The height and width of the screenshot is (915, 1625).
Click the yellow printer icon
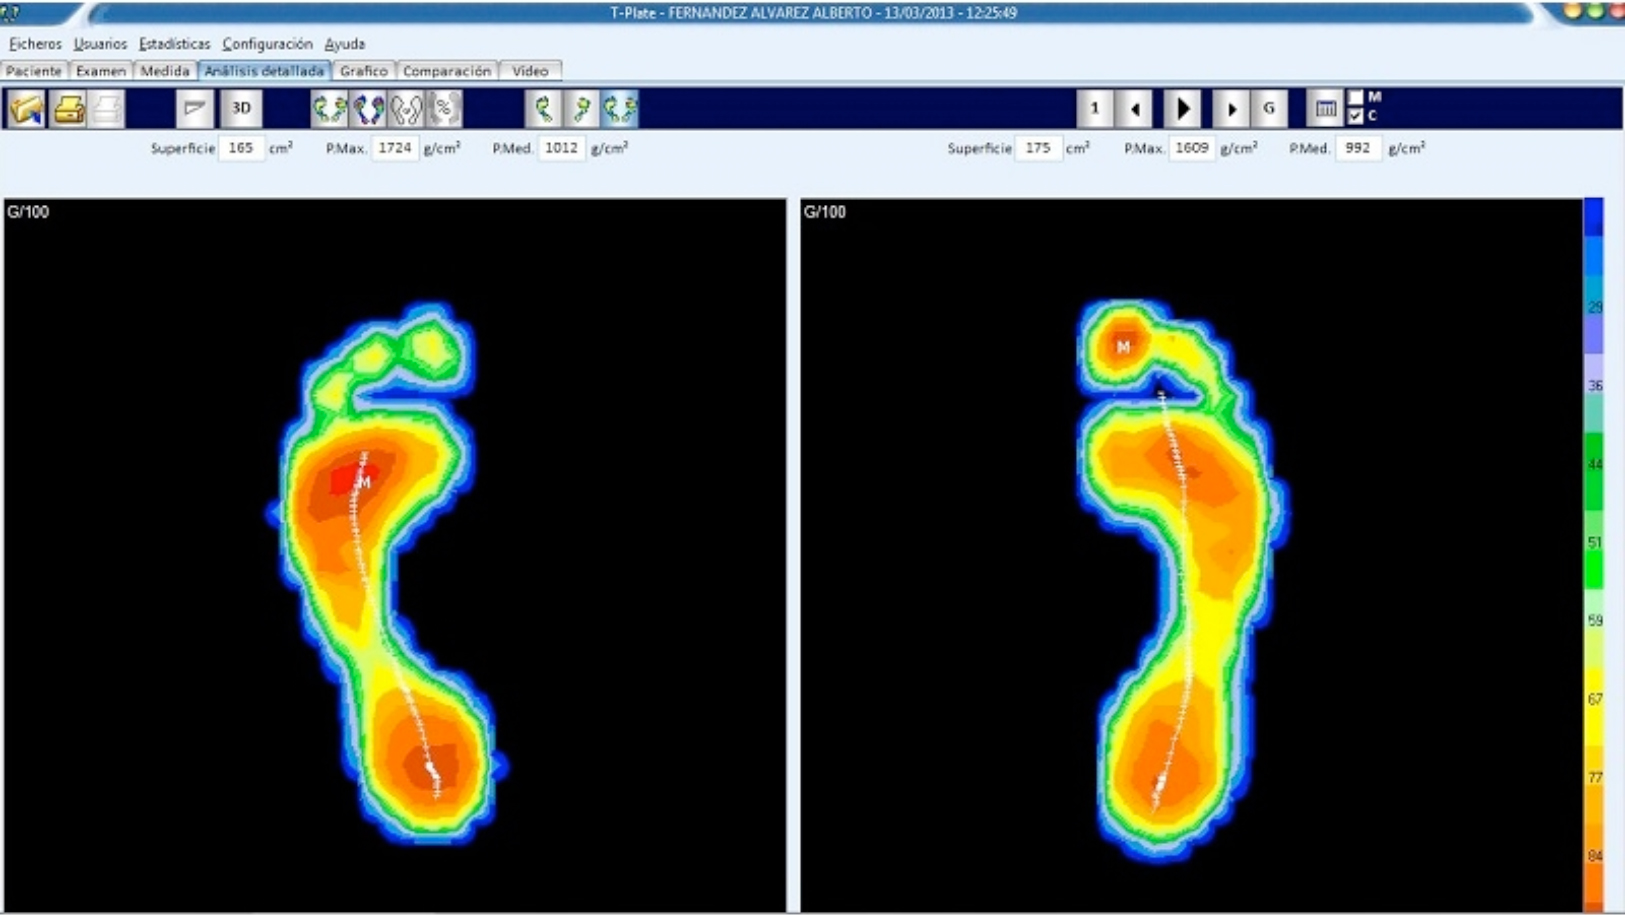tap(68, 108)
